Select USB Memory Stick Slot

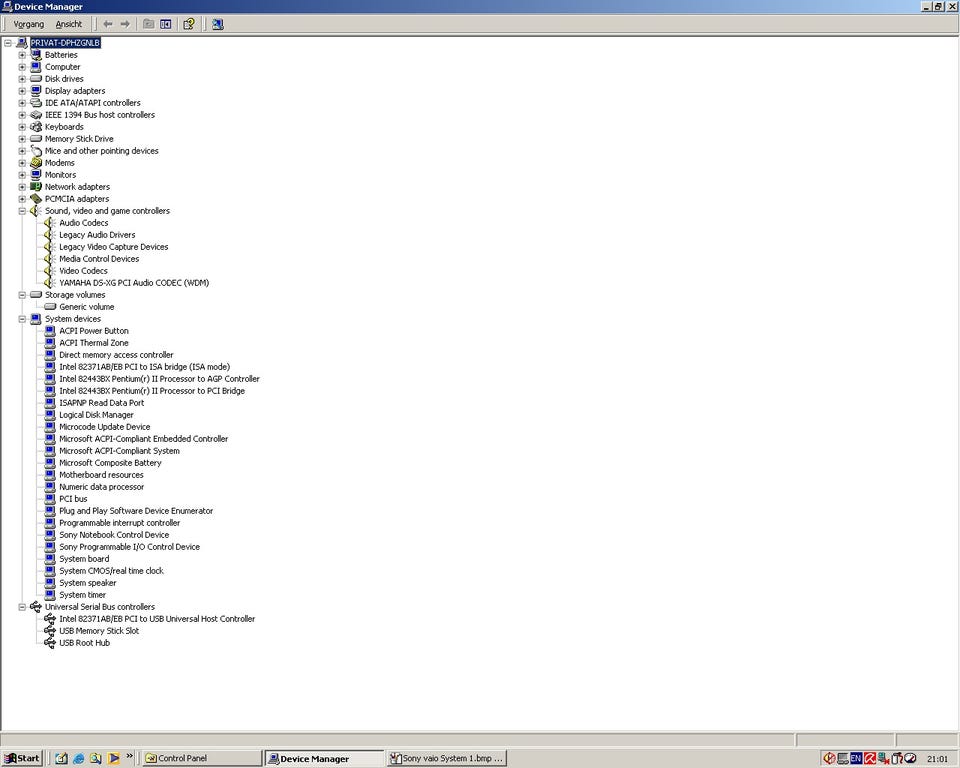pos(99,631)
